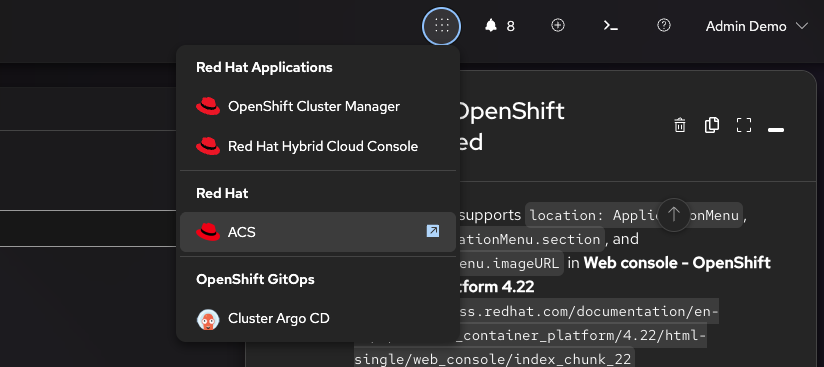This screenshot has height=367, width=824.
Task: Open the quick create plus icon
Action: (x=558, y=25)
